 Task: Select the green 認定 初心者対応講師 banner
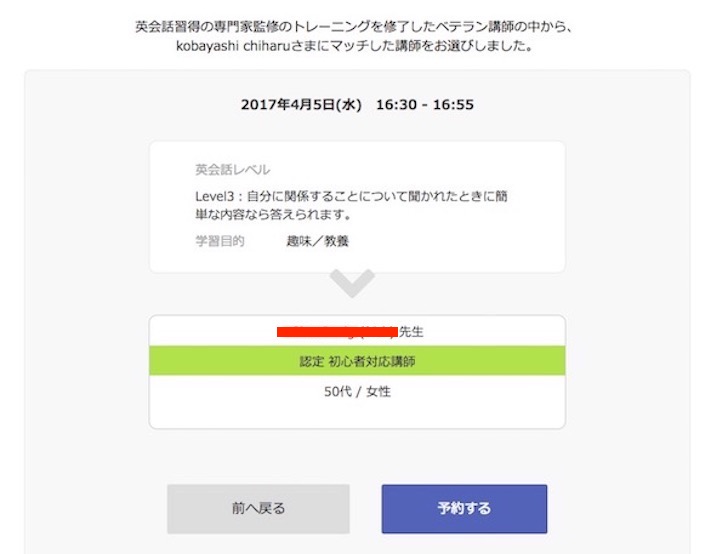point(357,361)
